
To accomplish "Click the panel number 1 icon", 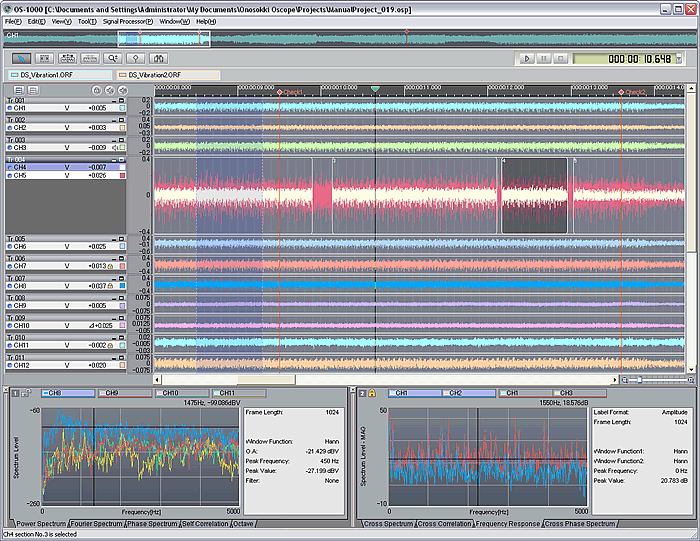I will pos(15,393).
